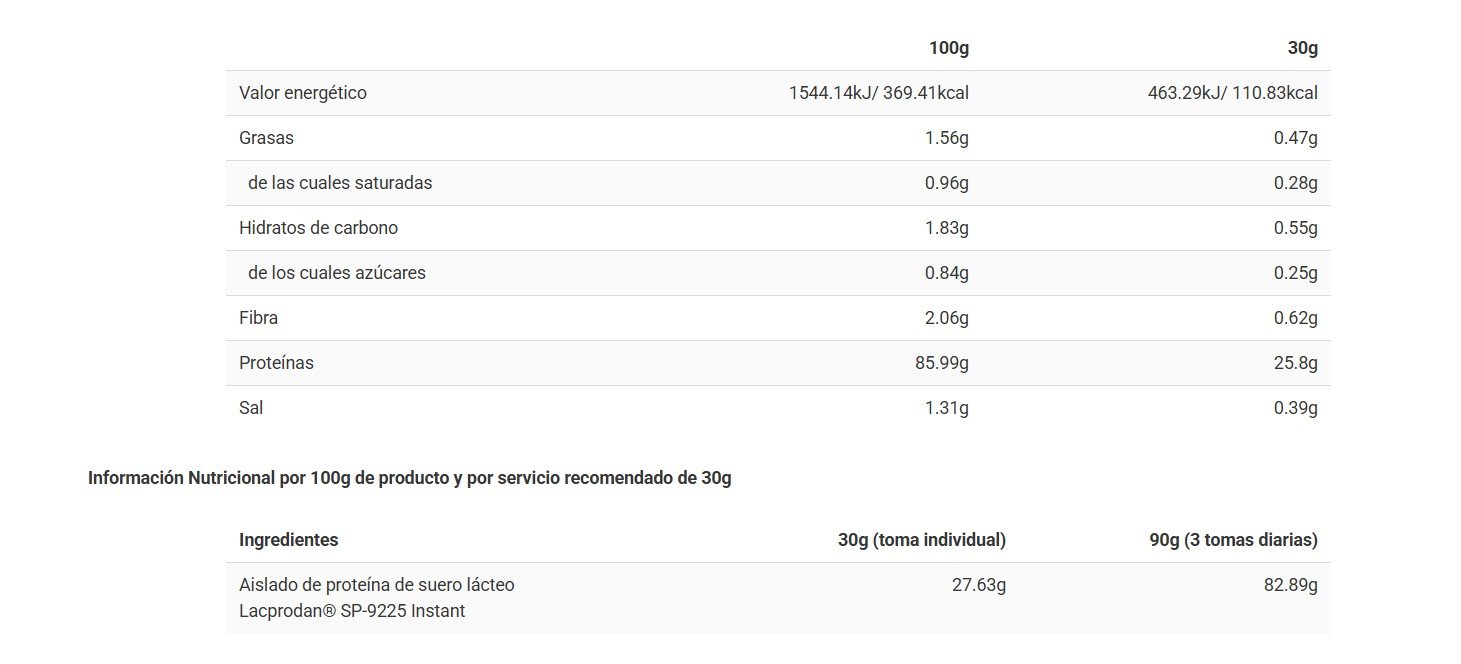Image resolution: width=1461 pixels, height=664 pixels.
Task: Click the 100g column header
Action: 949,48
